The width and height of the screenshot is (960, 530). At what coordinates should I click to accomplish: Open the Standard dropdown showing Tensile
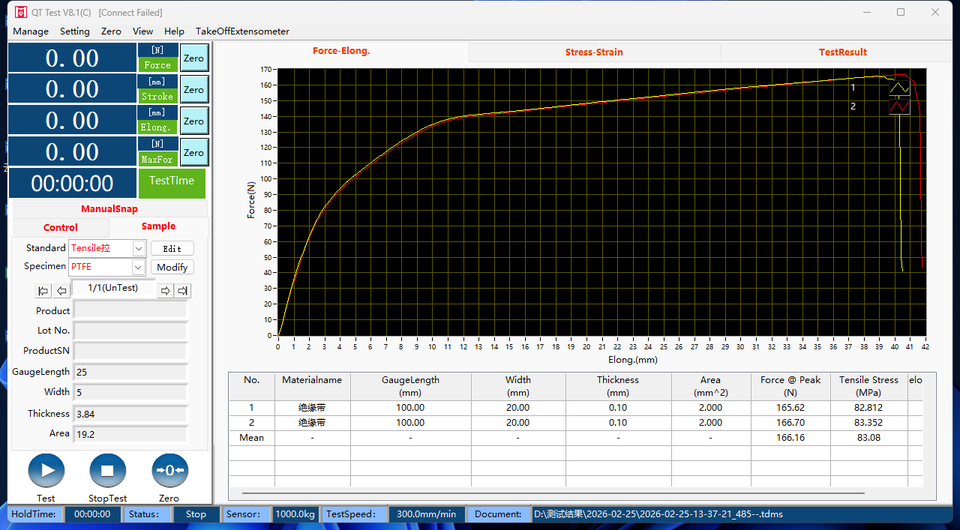click(x=107, y=248)
